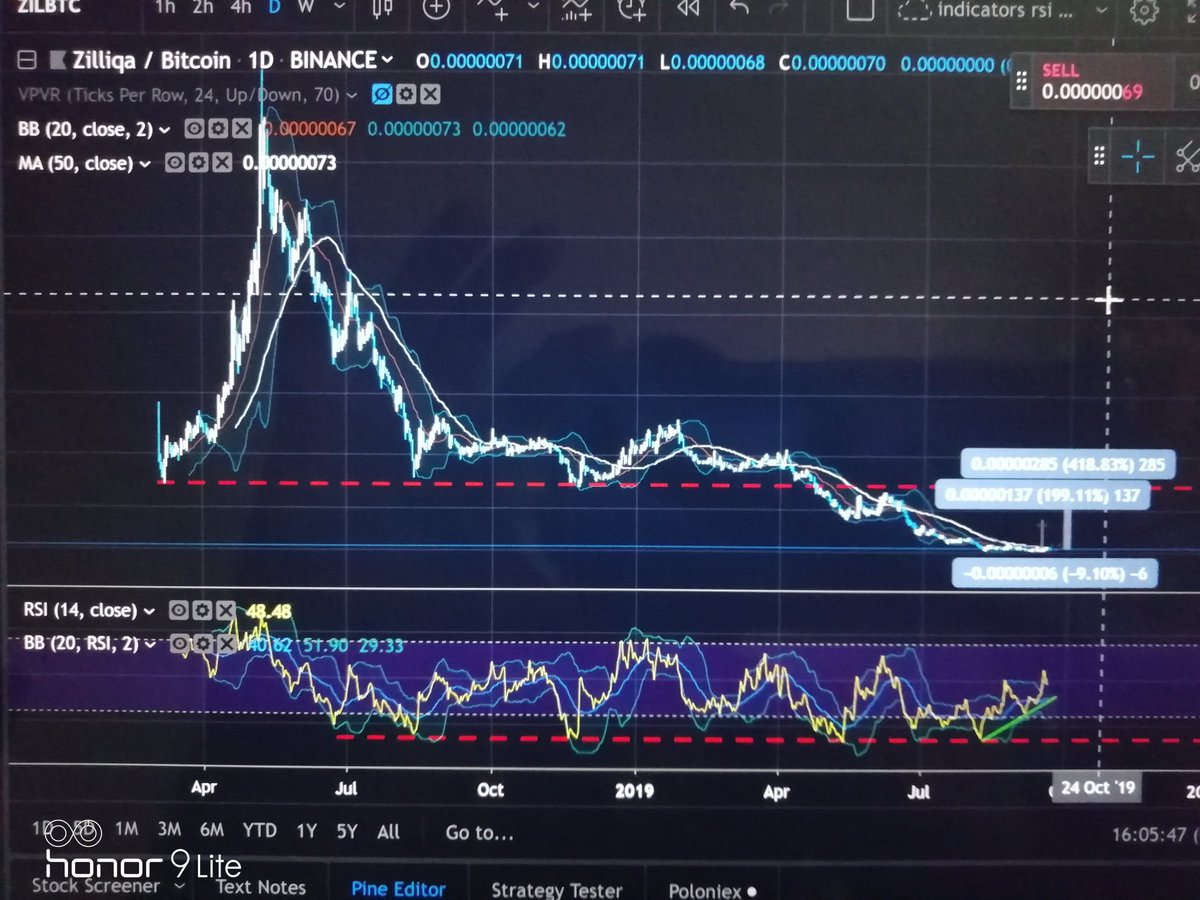Open the Text Notes tab
1200x900 pixels.
coord(260,887)
